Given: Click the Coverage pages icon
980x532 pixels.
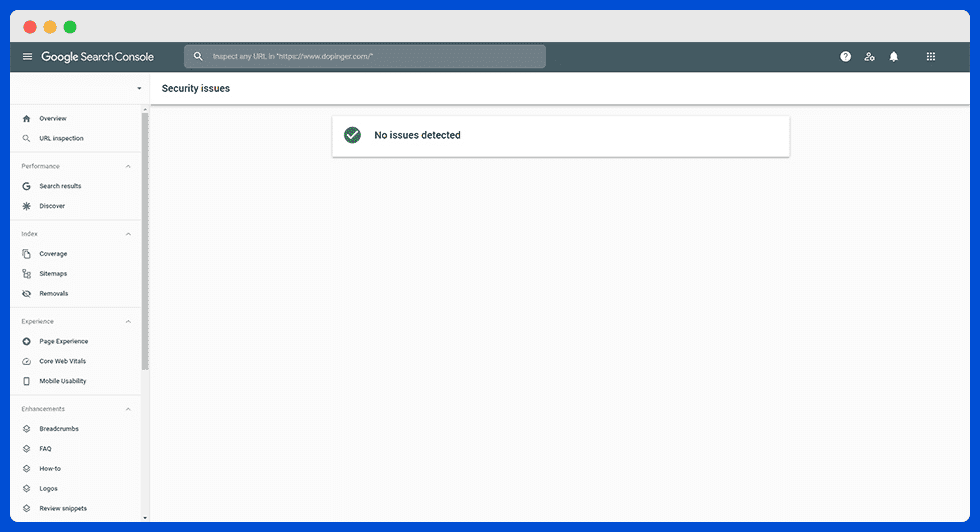Looking at the screenshot, I should click(x=26, y=254).
